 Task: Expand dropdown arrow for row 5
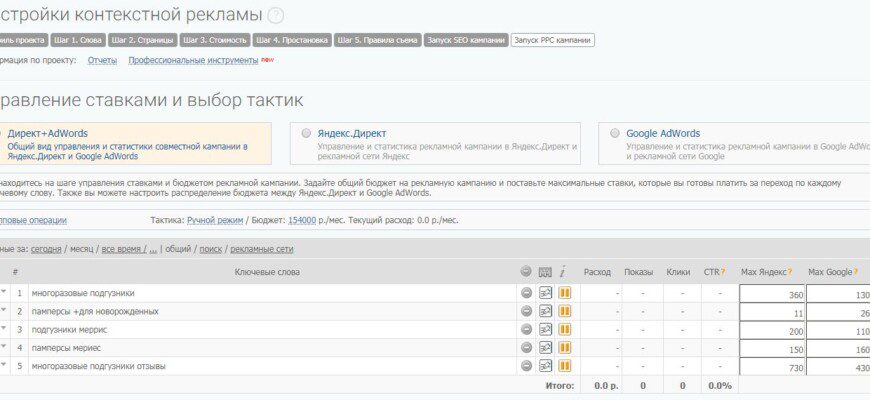pos(4,365)
